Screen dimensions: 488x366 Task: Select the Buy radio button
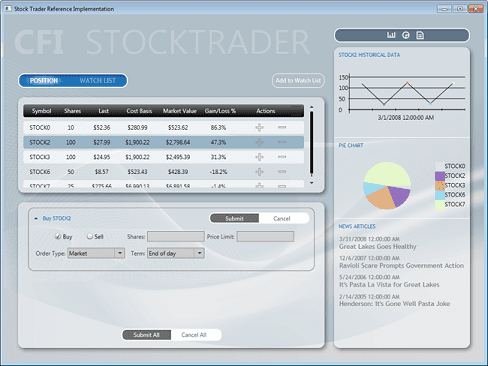coord(58,237)
